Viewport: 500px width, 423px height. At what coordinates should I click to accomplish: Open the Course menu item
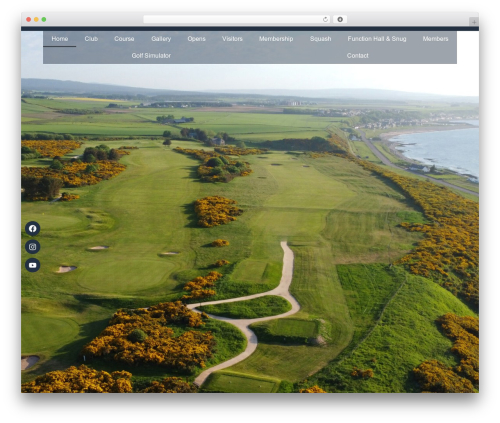tap(124, 39)
